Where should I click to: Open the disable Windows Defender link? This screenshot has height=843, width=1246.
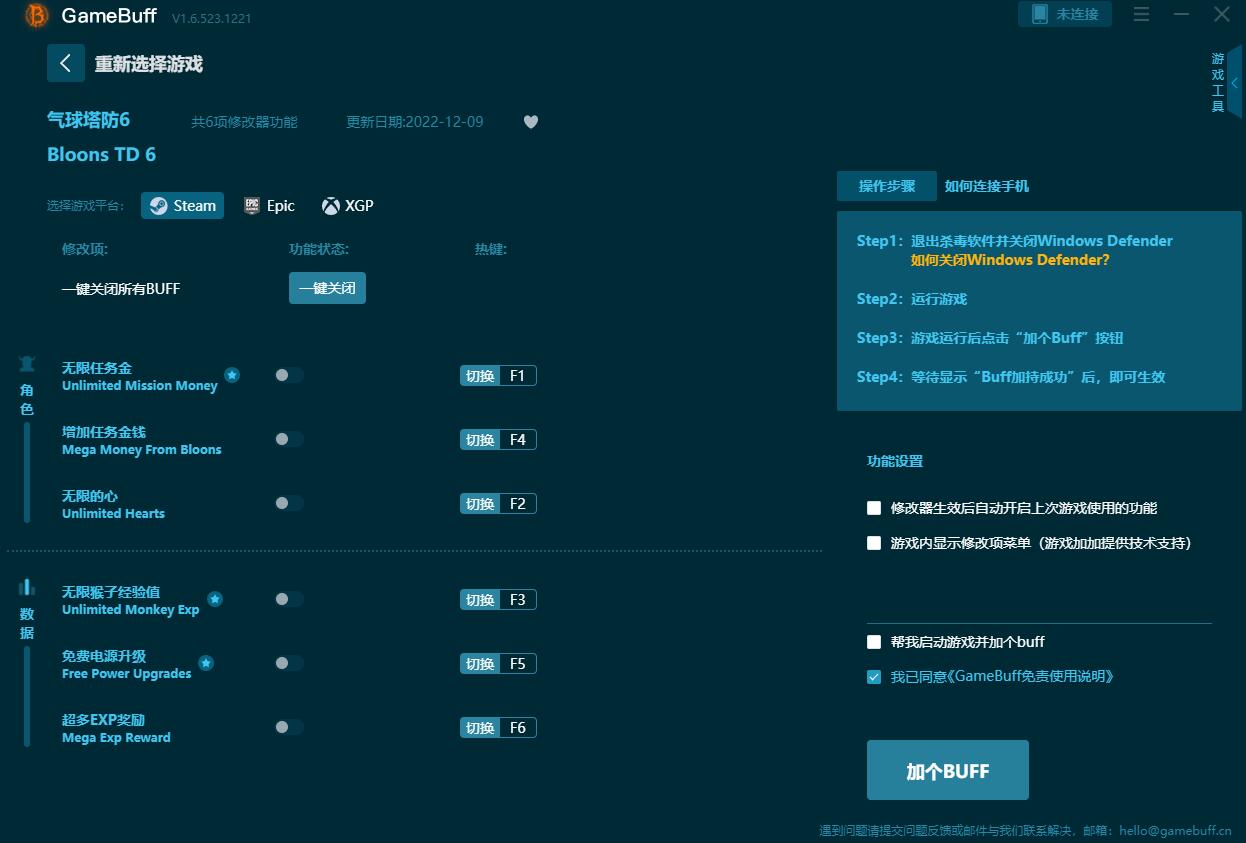point(1010,260)
